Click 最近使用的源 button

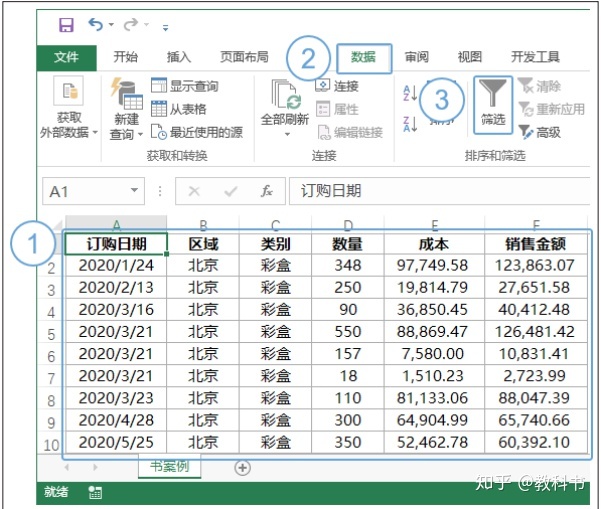point(197,132)
